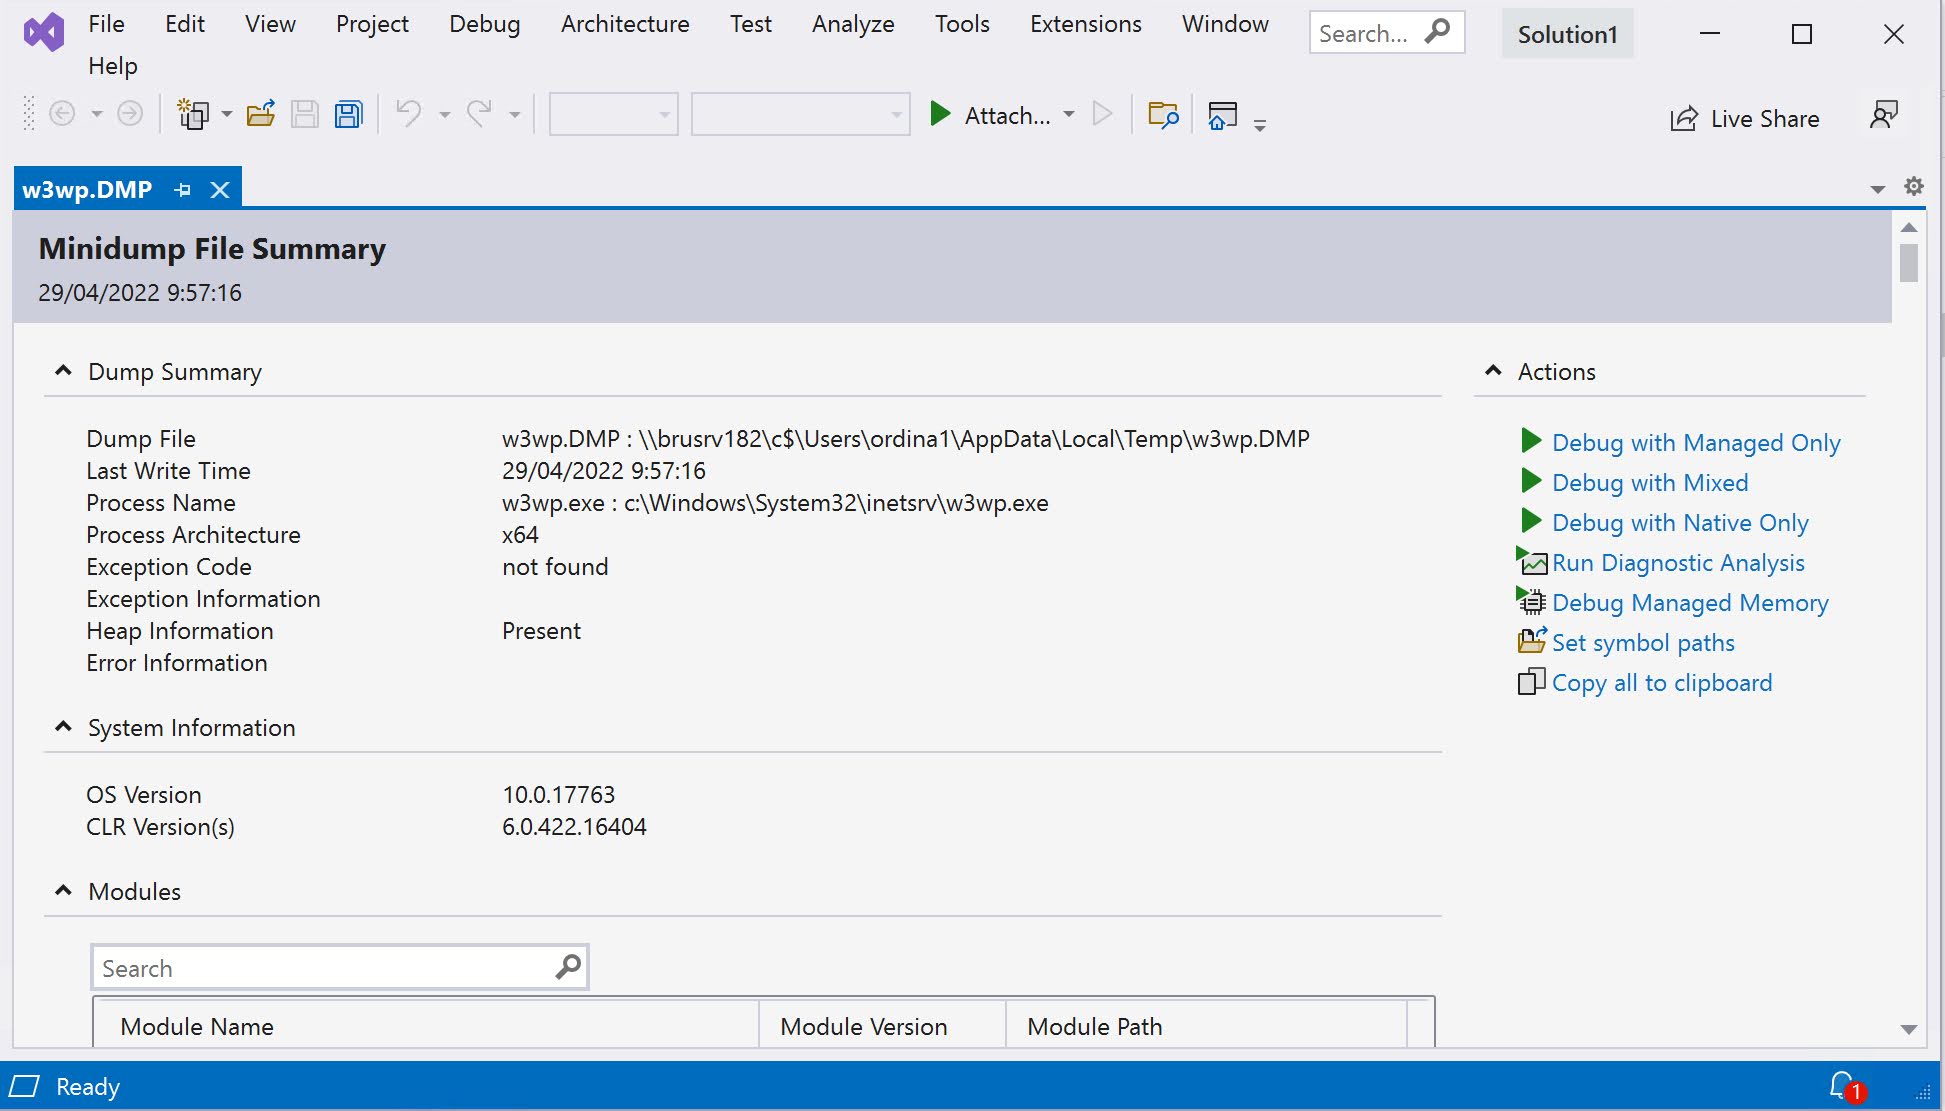Open the Attach button dropdown arrow

1069,115
